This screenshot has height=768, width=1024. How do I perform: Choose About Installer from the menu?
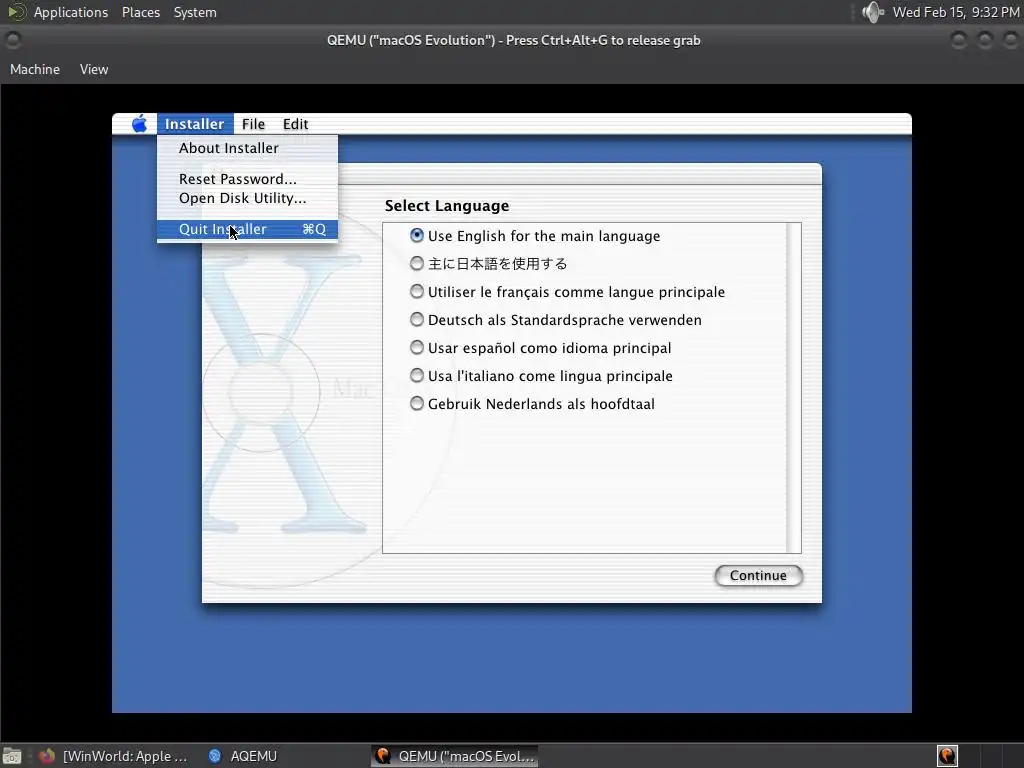pos(248,148)
